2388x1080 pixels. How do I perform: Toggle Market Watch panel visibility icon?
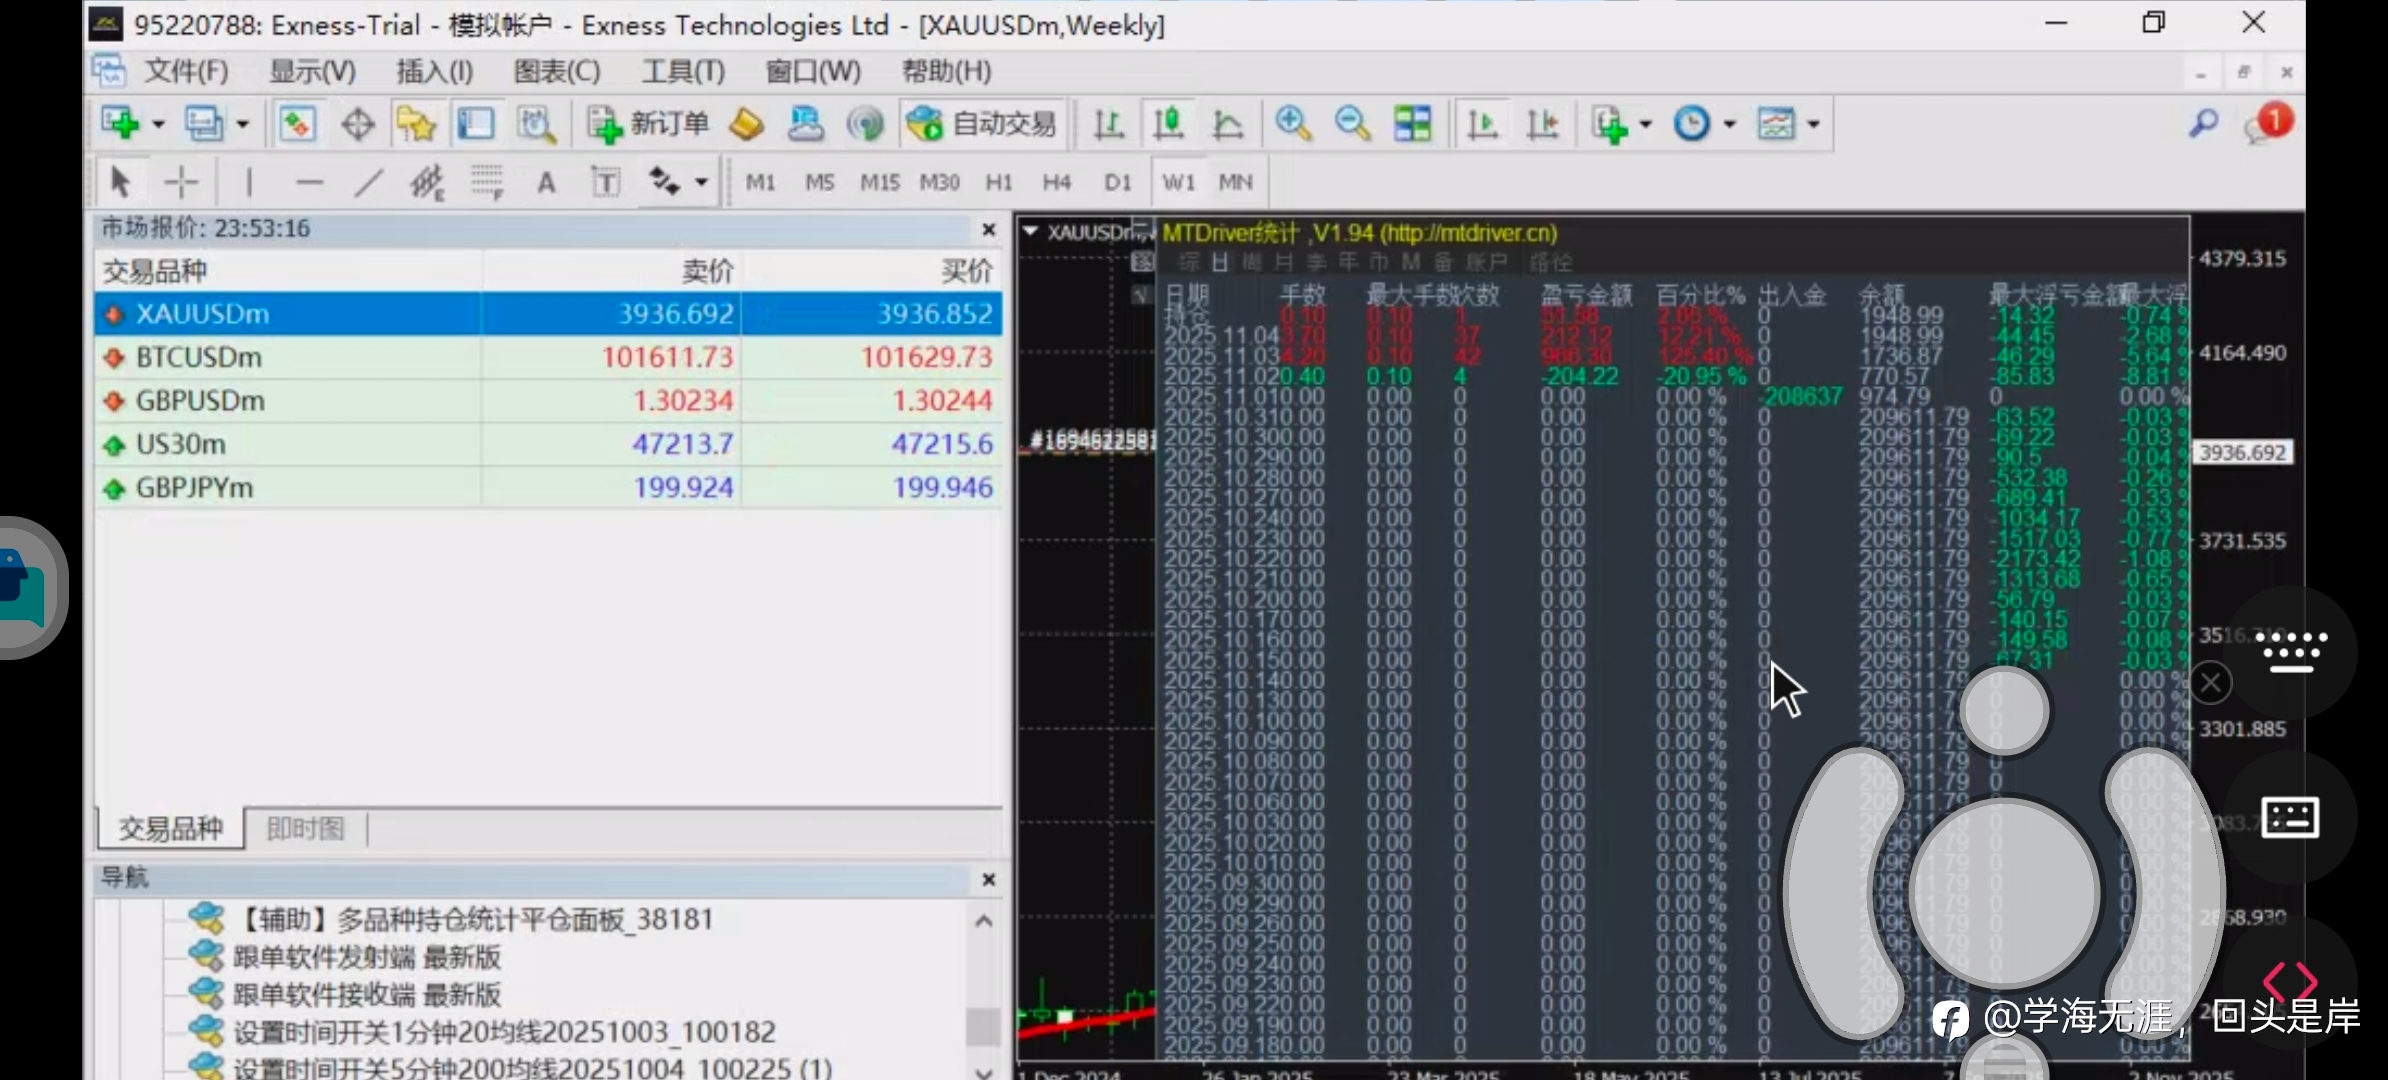(x=297, y=124)
